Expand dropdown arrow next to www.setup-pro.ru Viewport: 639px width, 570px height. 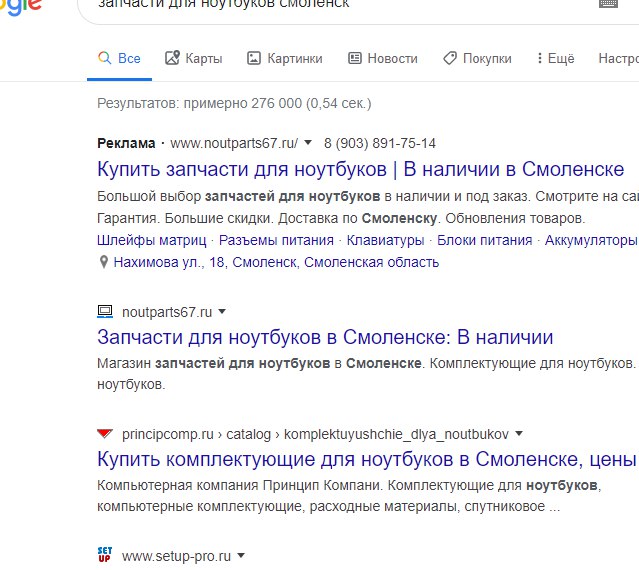241,555
